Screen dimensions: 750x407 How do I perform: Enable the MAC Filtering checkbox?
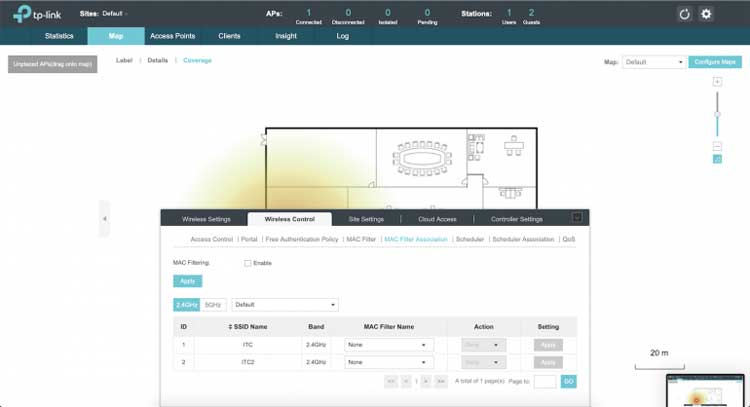click(248, 263)
